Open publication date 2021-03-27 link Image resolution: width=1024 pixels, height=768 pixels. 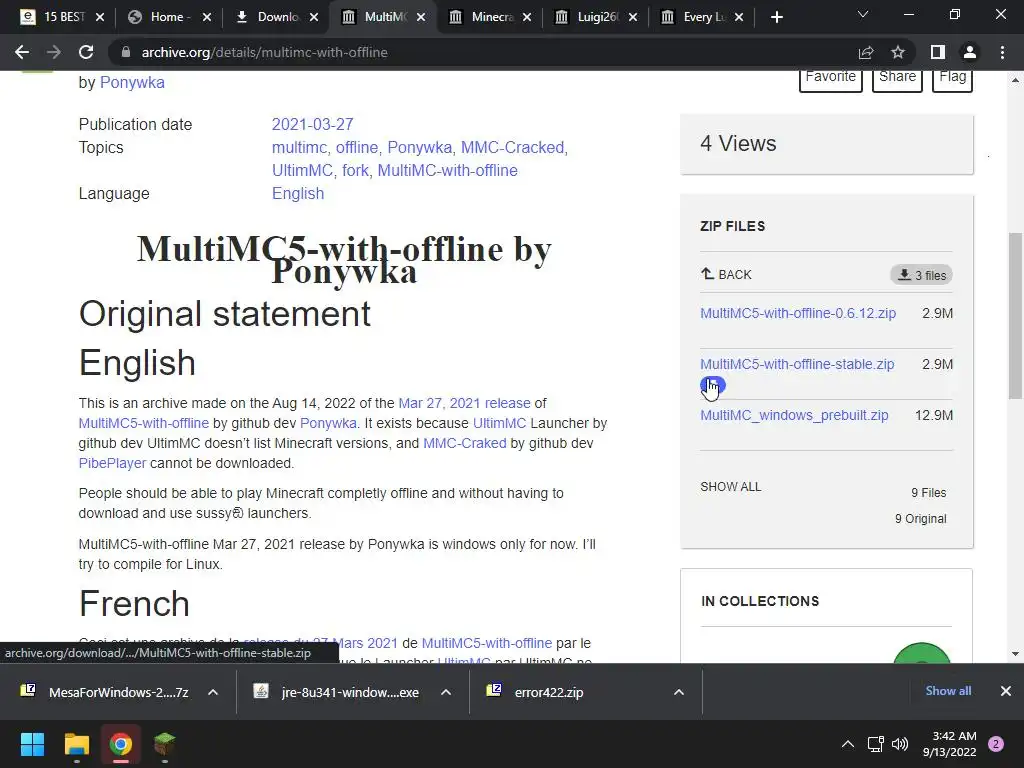point(312,124)
